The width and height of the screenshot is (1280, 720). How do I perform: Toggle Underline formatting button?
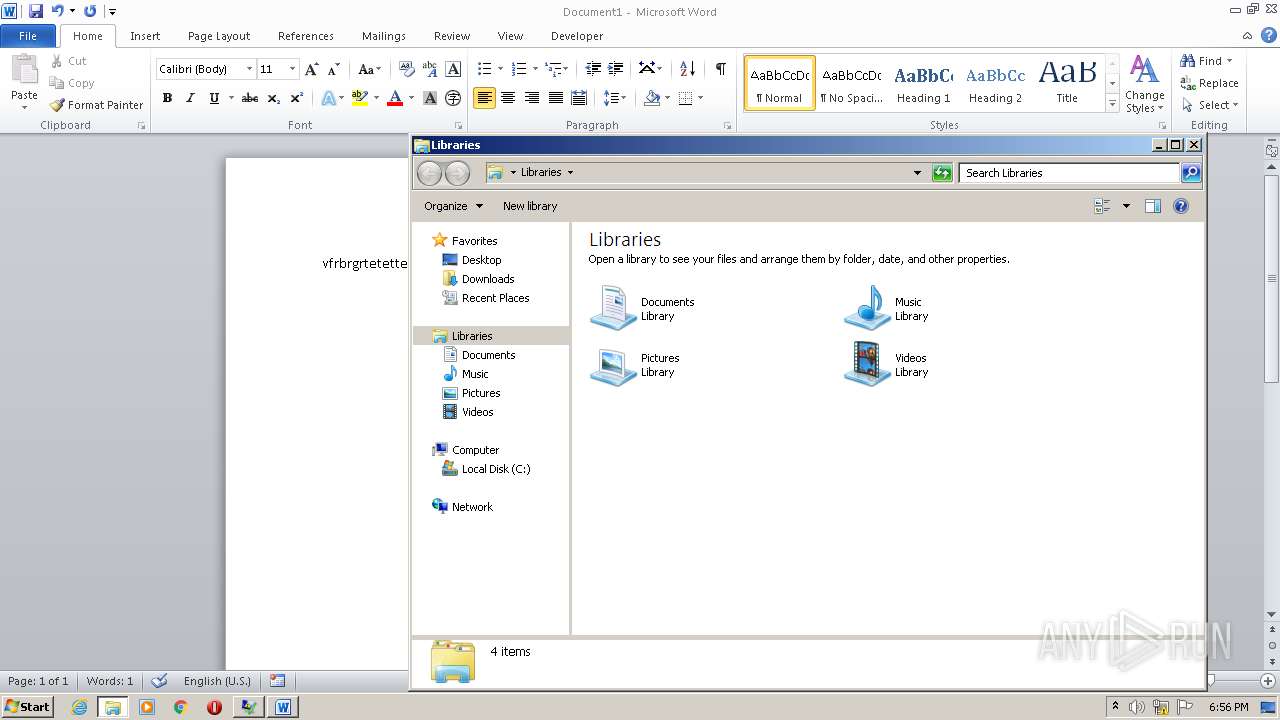point(214,98)
